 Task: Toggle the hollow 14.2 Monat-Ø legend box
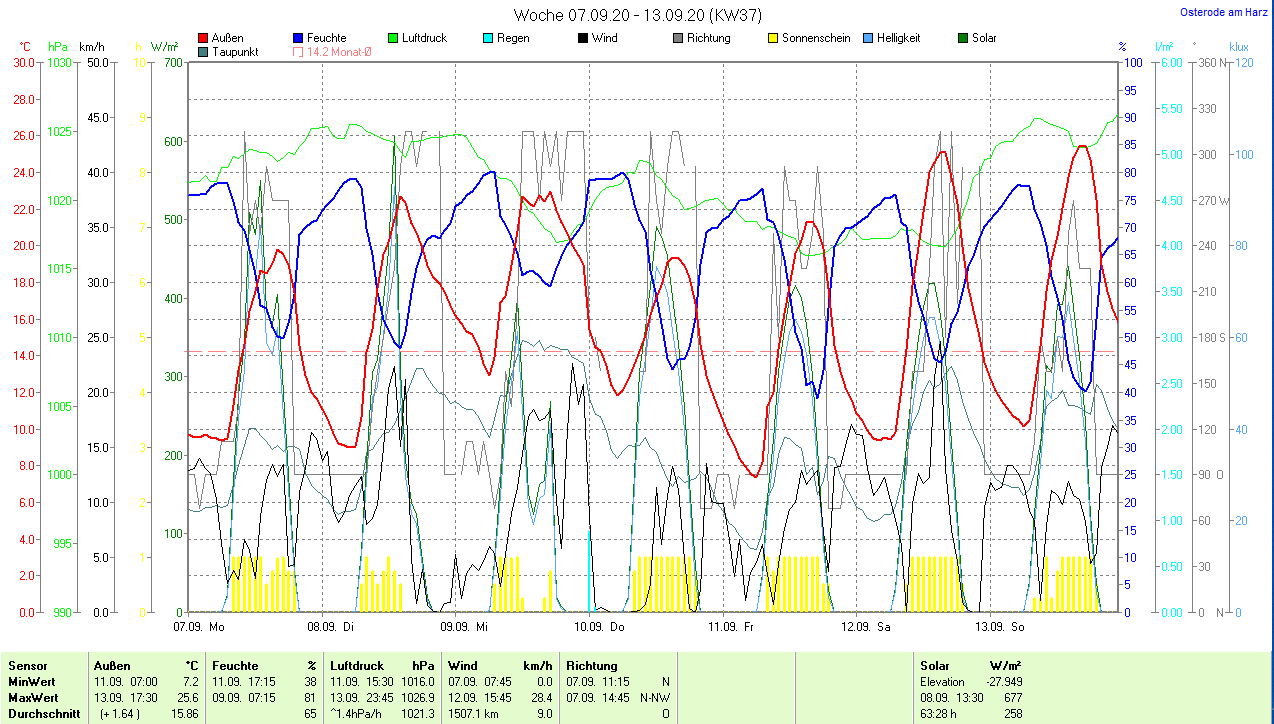(299, 52)
